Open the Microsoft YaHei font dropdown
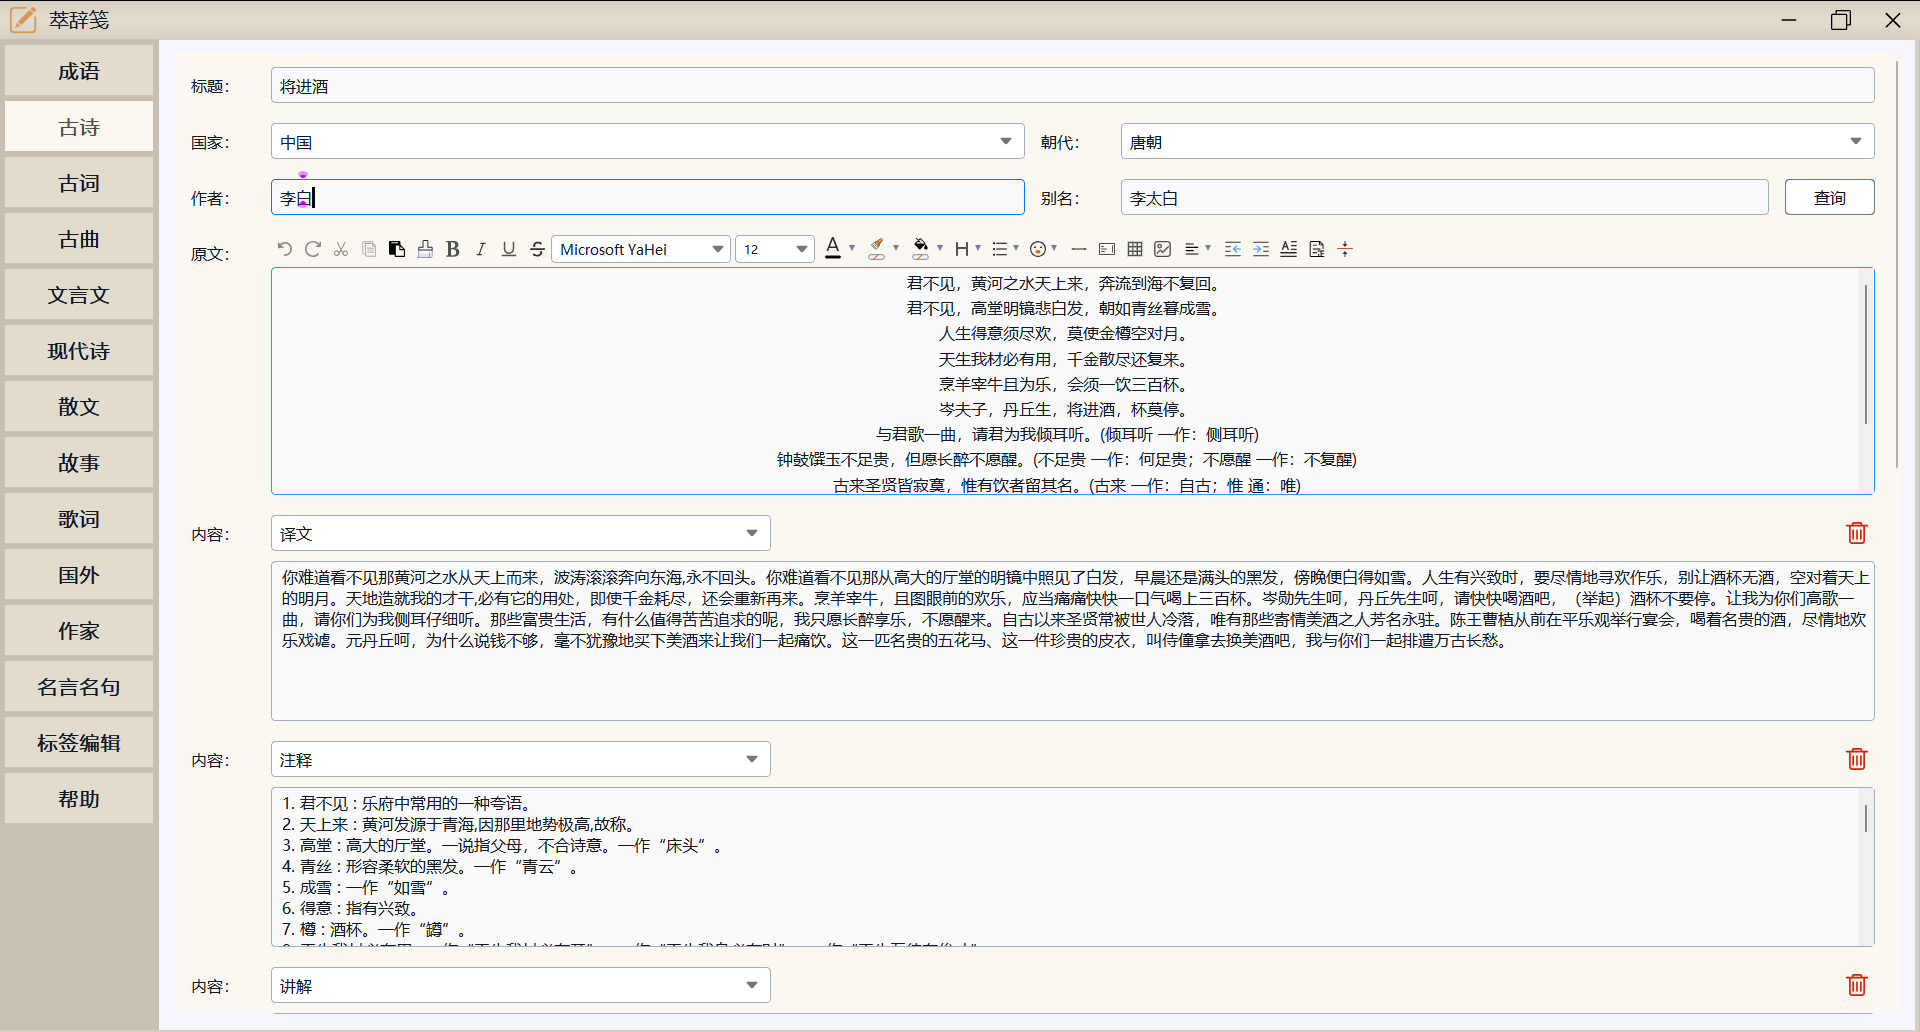The width and height of the screenshot is (1920, 1032). tap(641, 249)
